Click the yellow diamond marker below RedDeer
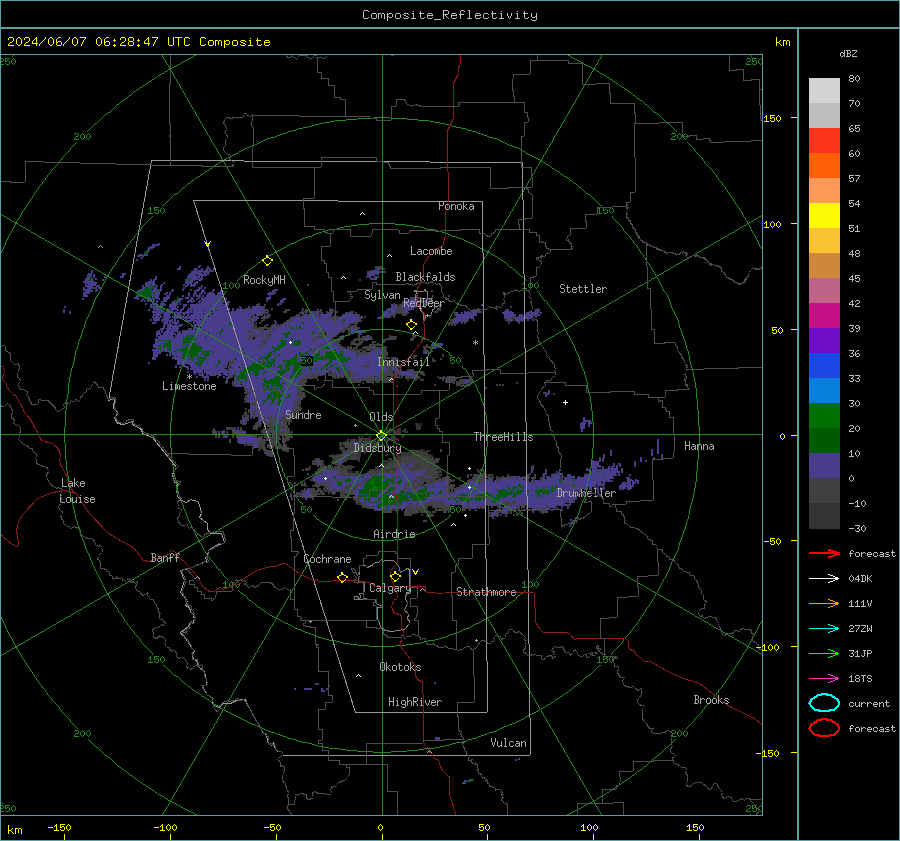This screenshot has width=900, height=841. (411, 325)
